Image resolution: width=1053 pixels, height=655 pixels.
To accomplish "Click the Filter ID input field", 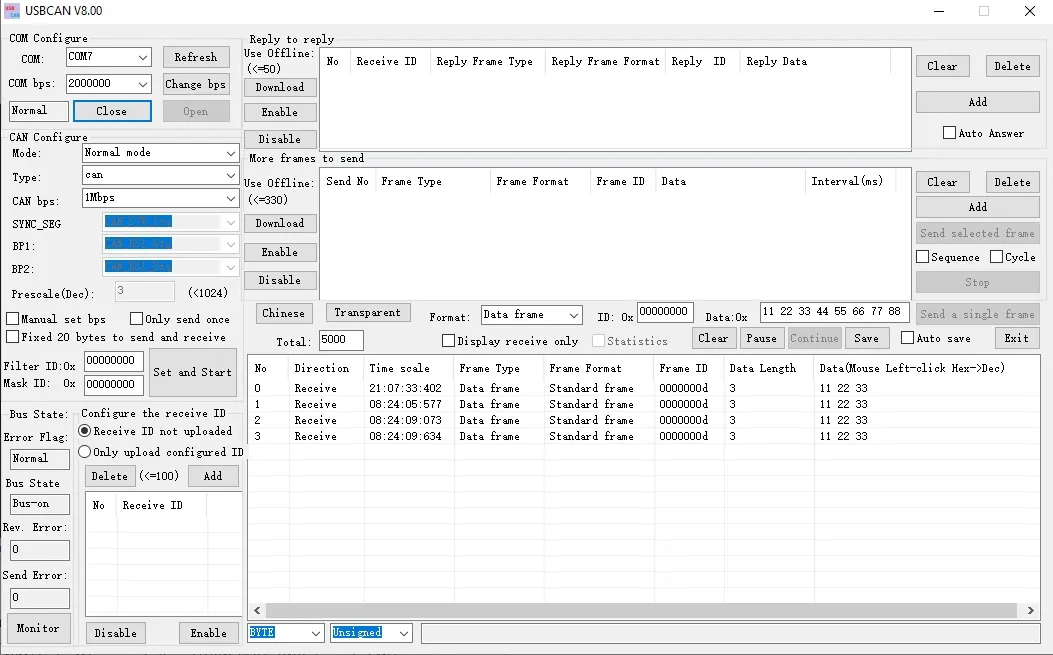I will (x=113, y=361).
